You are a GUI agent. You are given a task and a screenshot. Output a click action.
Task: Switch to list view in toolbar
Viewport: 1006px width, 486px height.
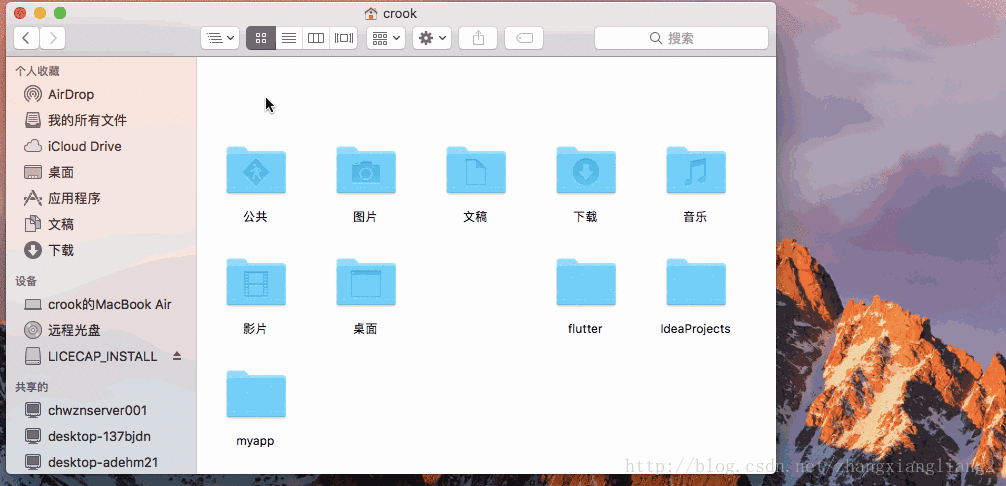[x=288, y=38]
